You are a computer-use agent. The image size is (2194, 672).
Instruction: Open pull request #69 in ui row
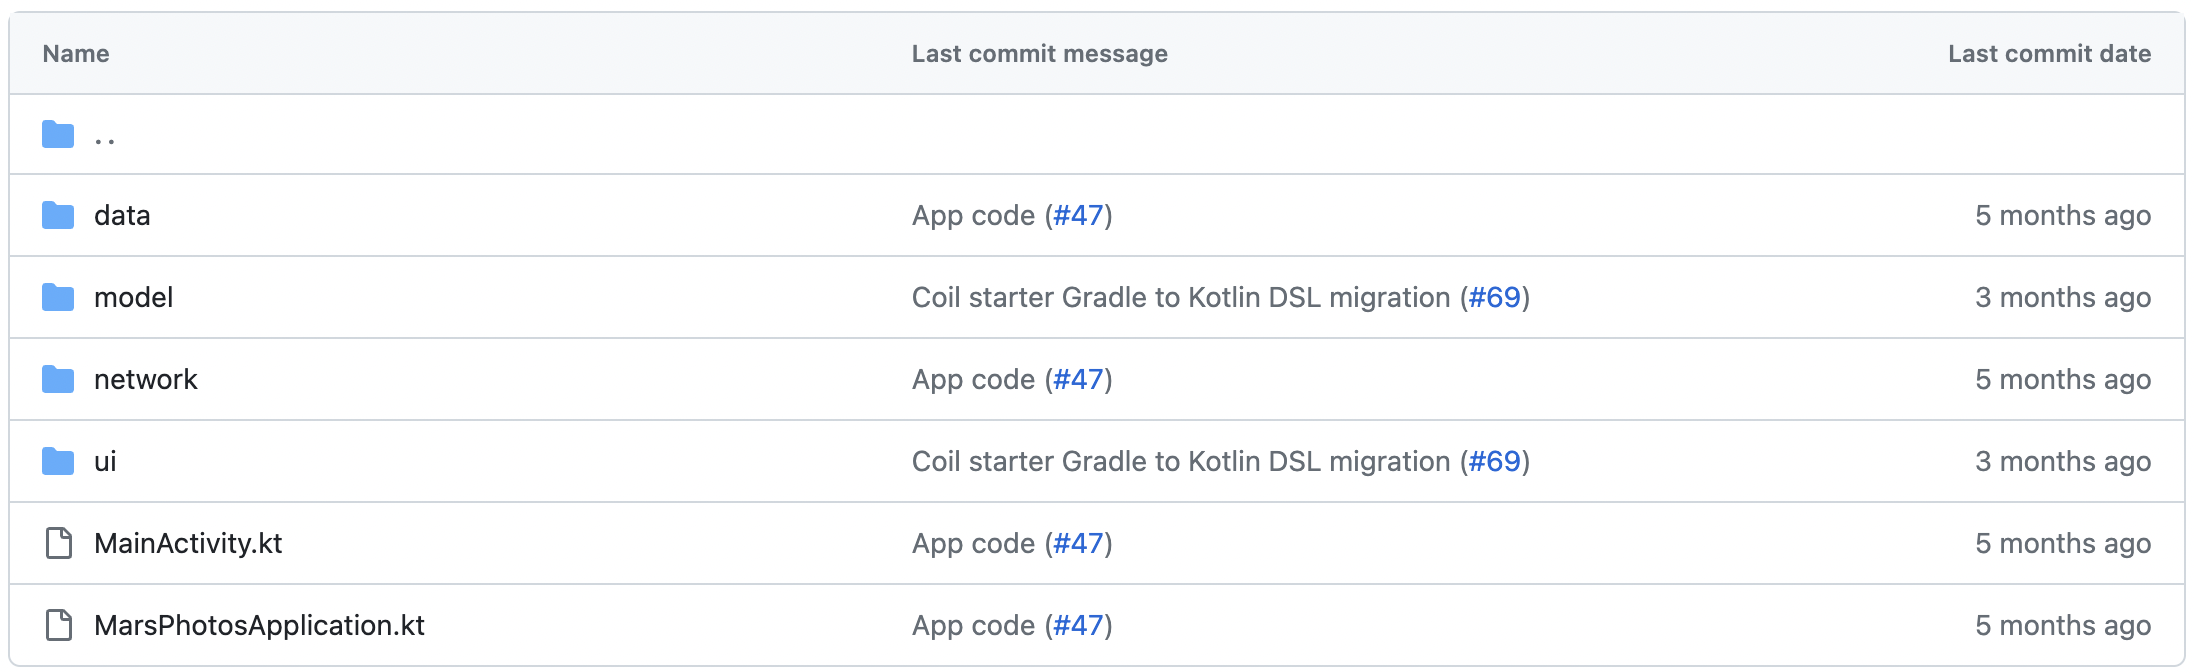pyautogui.click(x=1494, y=462)
